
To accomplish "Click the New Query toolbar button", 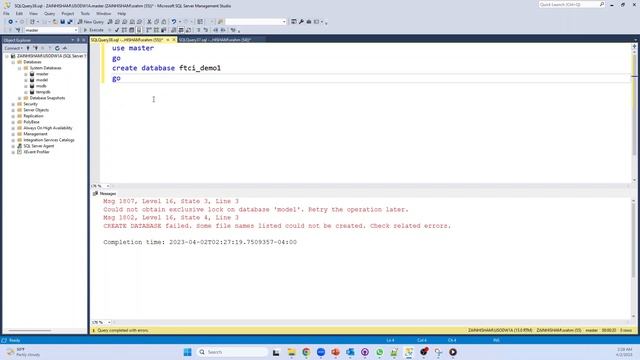I will click(91, 22).
